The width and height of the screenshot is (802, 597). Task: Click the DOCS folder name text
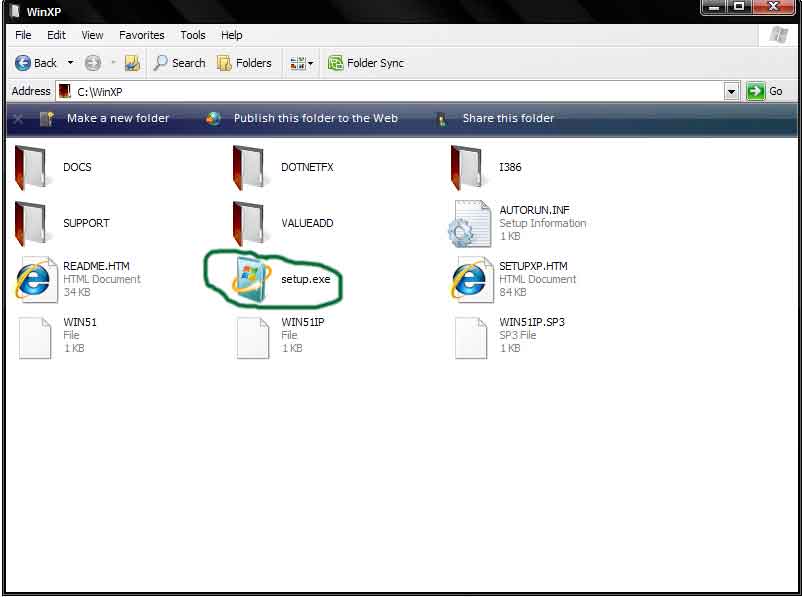77,167
